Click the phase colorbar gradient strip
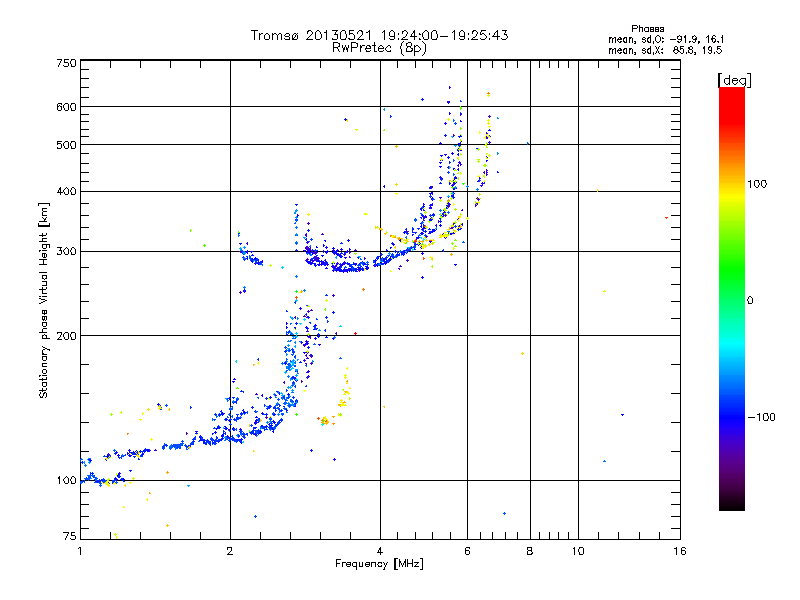Image resolution: width=800 pixels, height=600 pixels. 732,298
